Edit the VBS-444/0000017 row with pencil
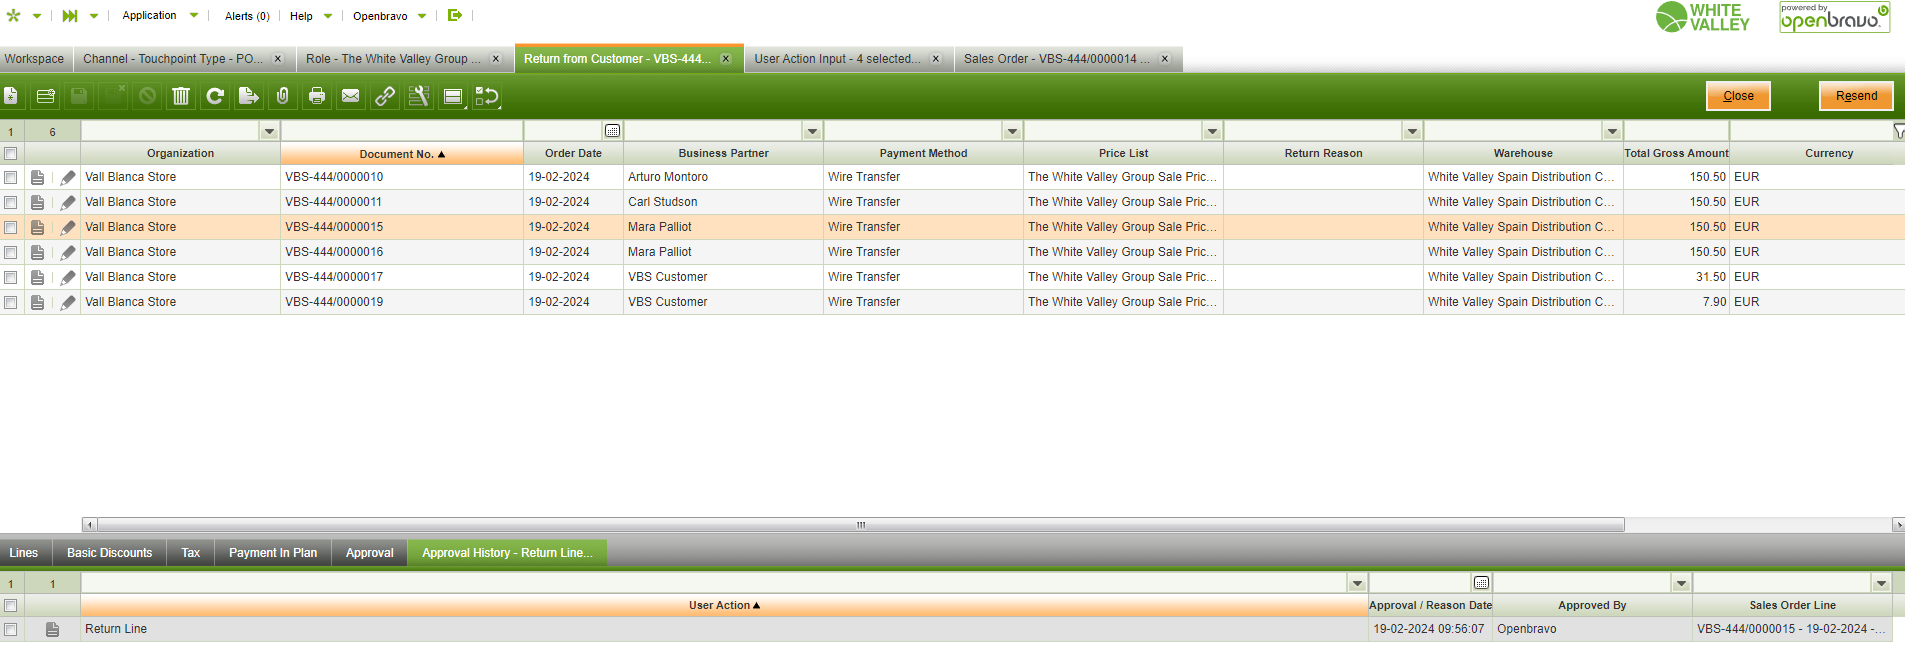Image resolution: width=1905 pixels, height=670 pixels. 67,277
